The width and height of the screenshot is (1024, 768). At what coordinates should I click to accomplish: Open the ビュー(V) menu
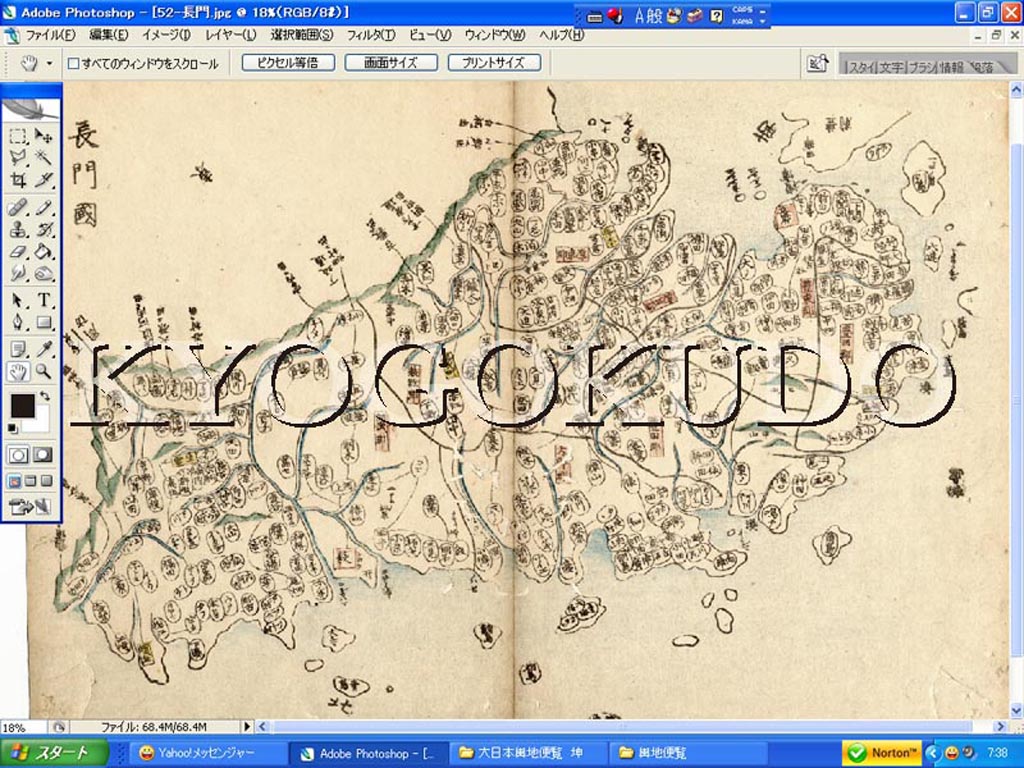click(430, 35)
